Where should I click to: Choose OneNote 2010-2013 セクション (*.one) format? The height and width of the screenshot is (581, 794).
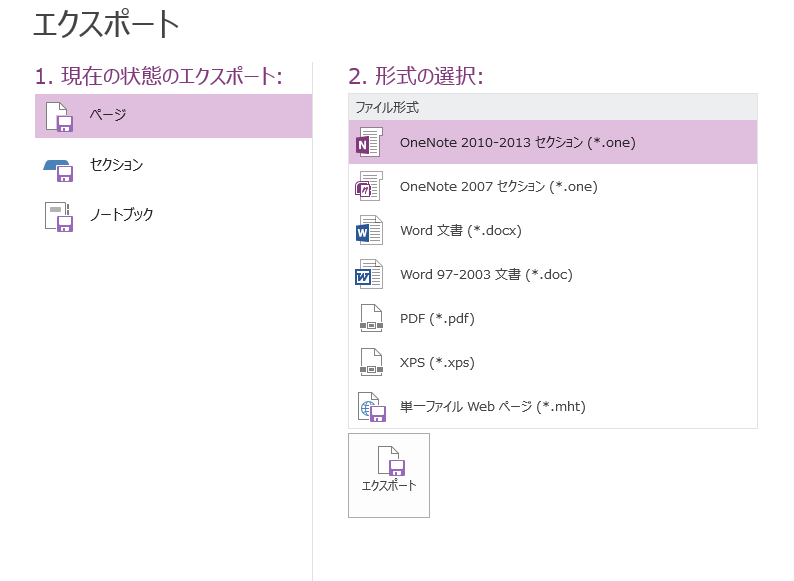point(553,142)
